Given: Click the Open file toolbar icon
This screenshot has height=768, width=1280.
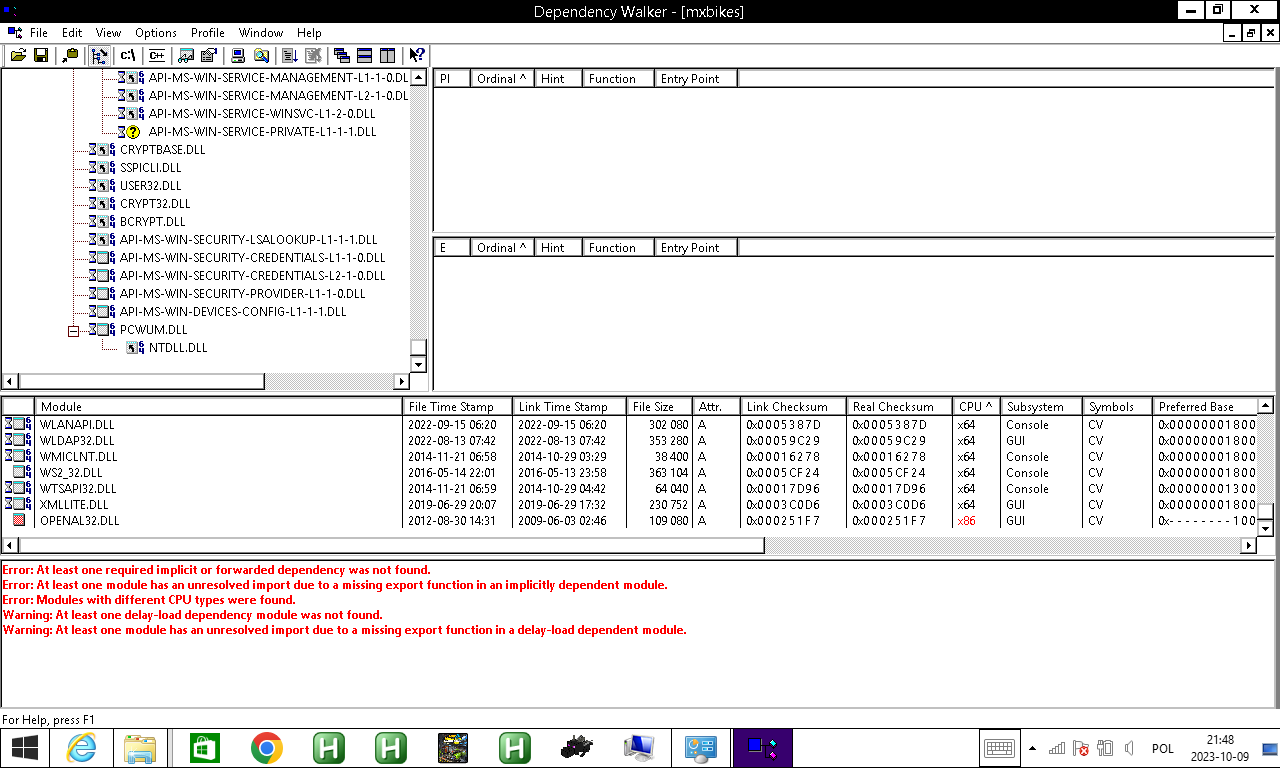Looking at the screenshot, I should pos(18,56).
